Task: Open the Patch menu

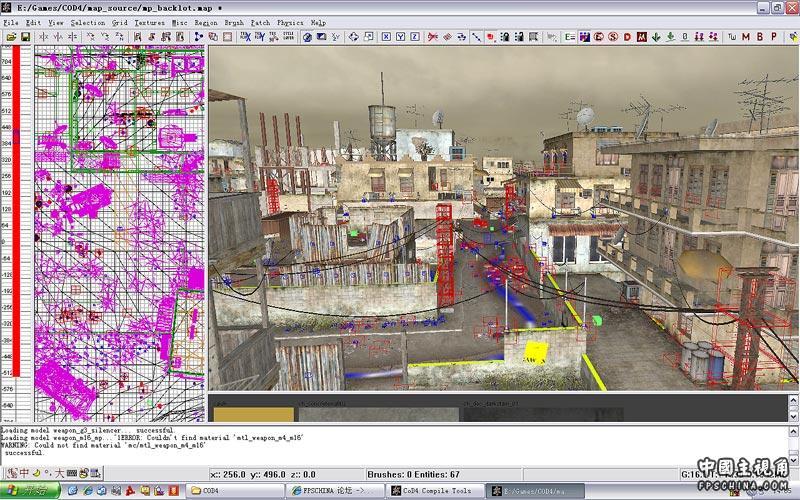Action: coord(261,22)
